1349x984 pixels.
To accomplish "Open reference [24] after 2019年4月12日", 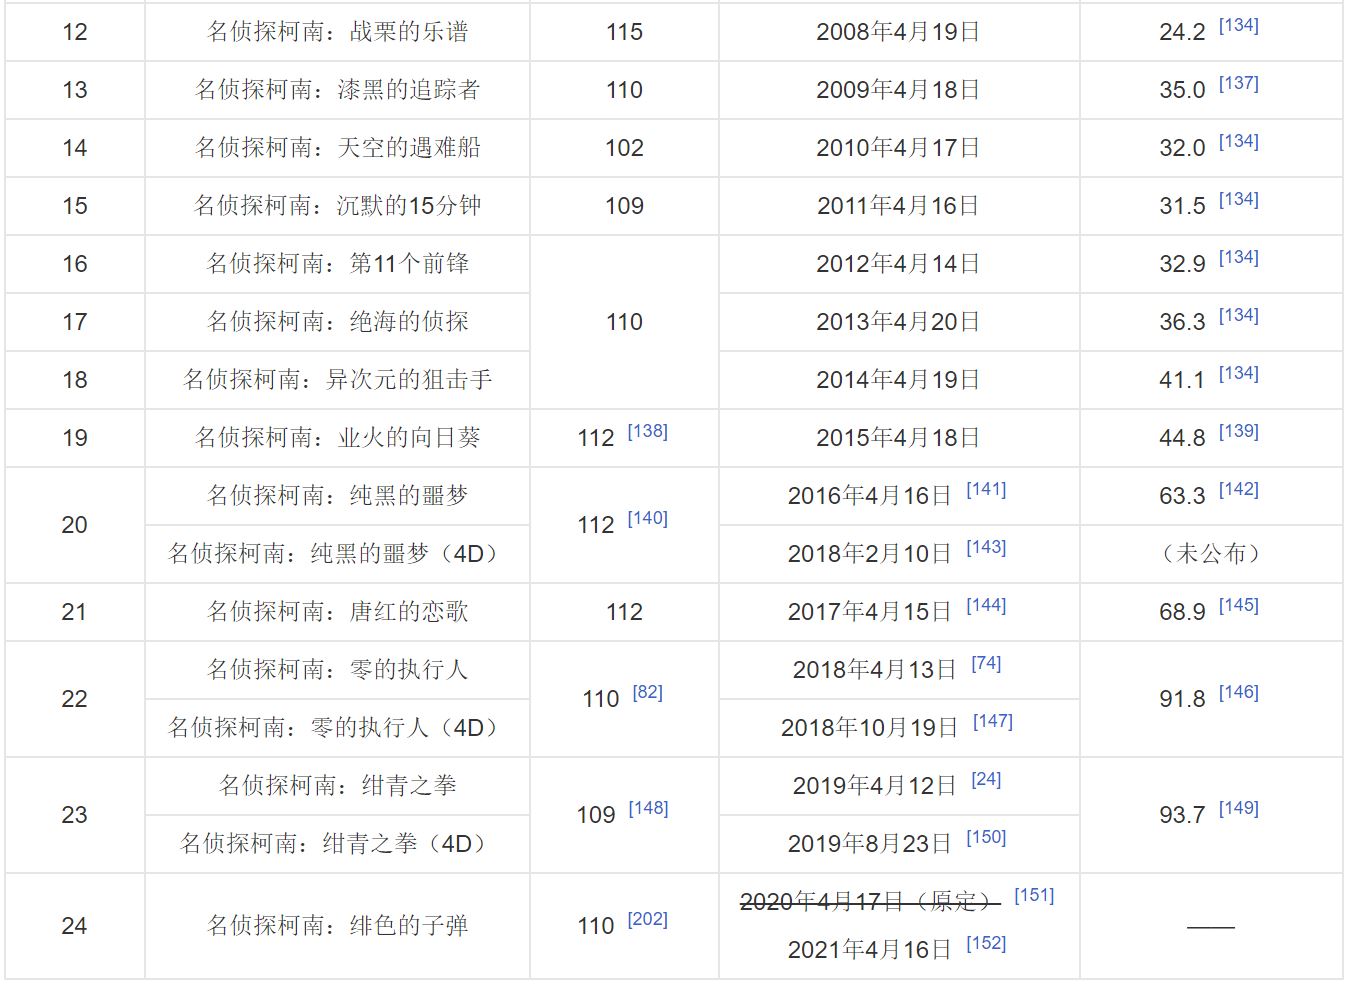I will pos(986,780).
